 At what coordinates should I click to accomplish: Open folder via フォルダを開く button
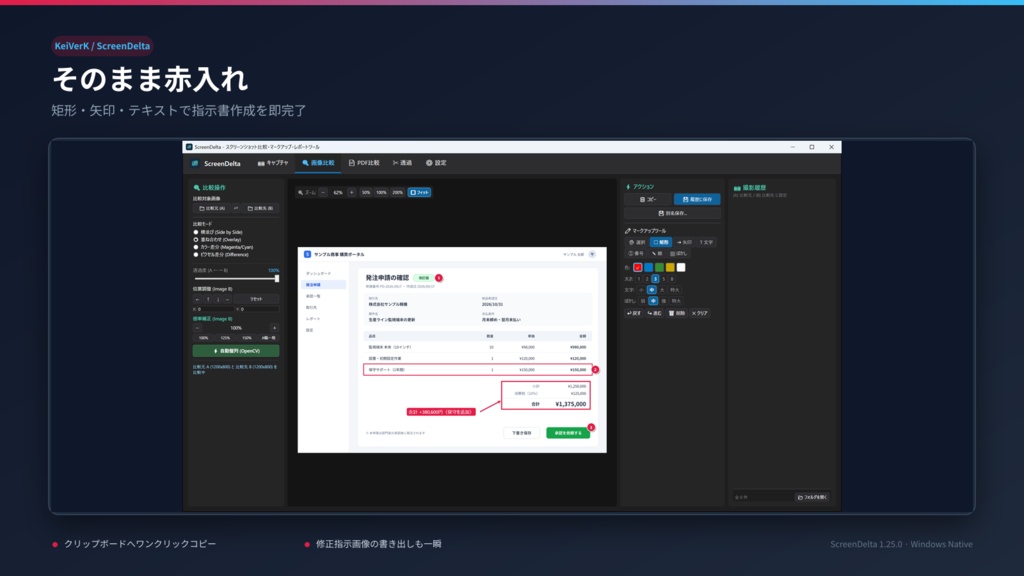812,497
